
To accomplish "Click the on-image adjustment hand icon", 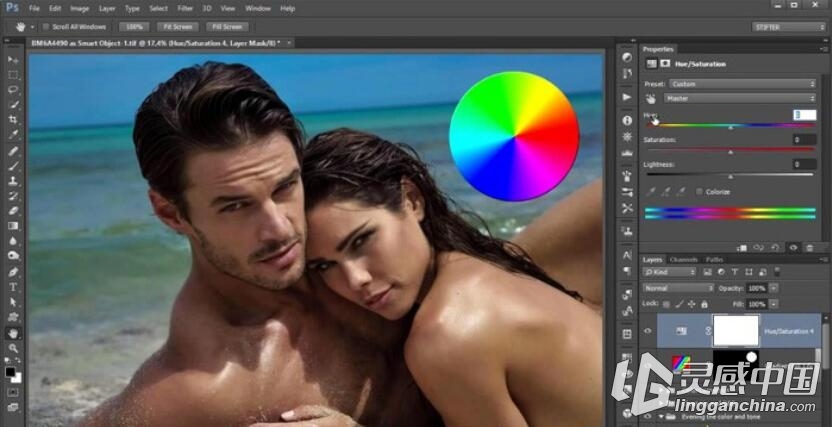I will (x=651, y=99).
